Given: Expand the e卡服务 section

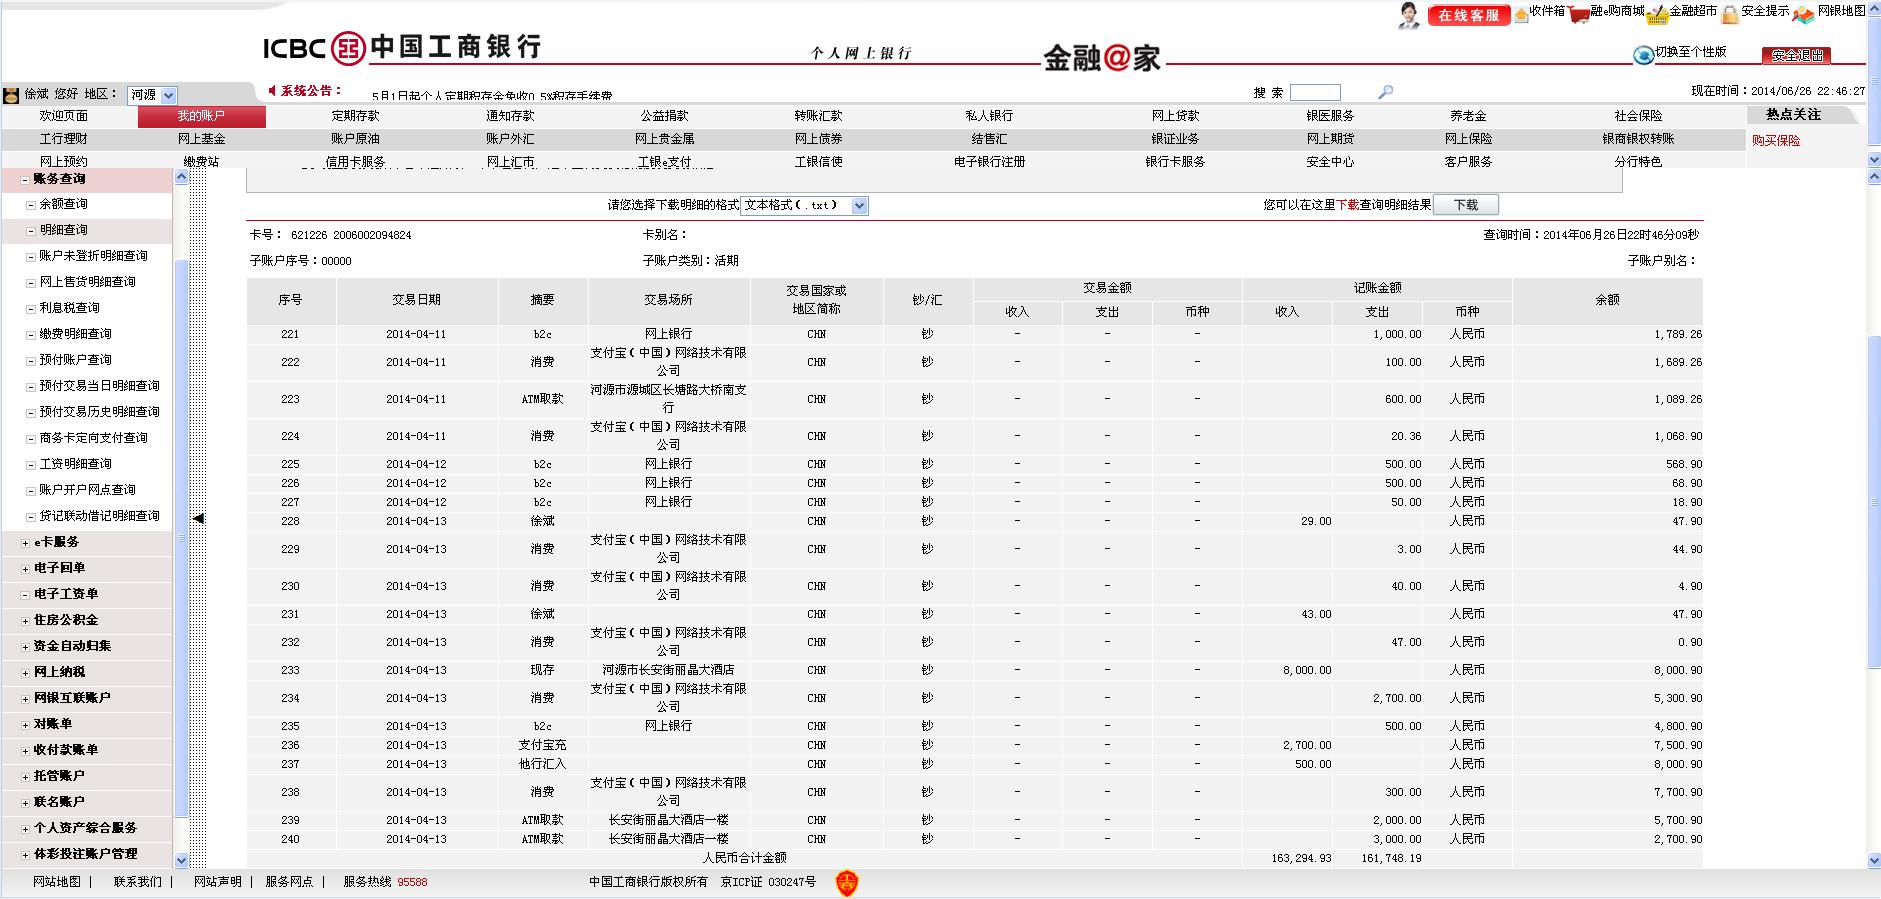Looking at the screenshot, I should click(25, 543).
